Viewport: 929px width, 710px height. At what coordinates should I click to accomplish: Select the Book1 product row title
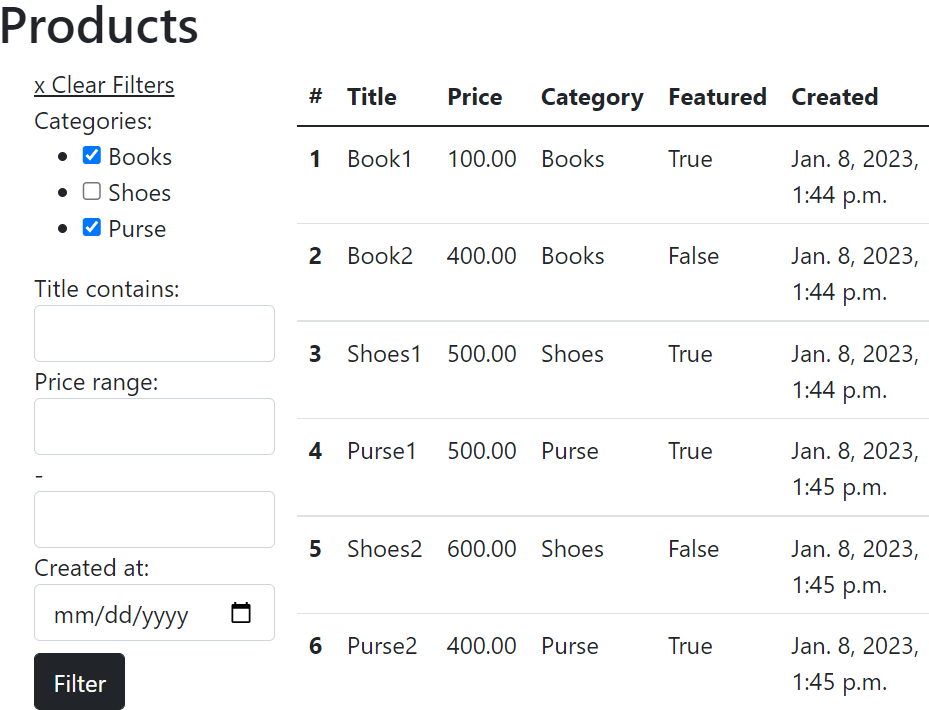click(379, 159)
